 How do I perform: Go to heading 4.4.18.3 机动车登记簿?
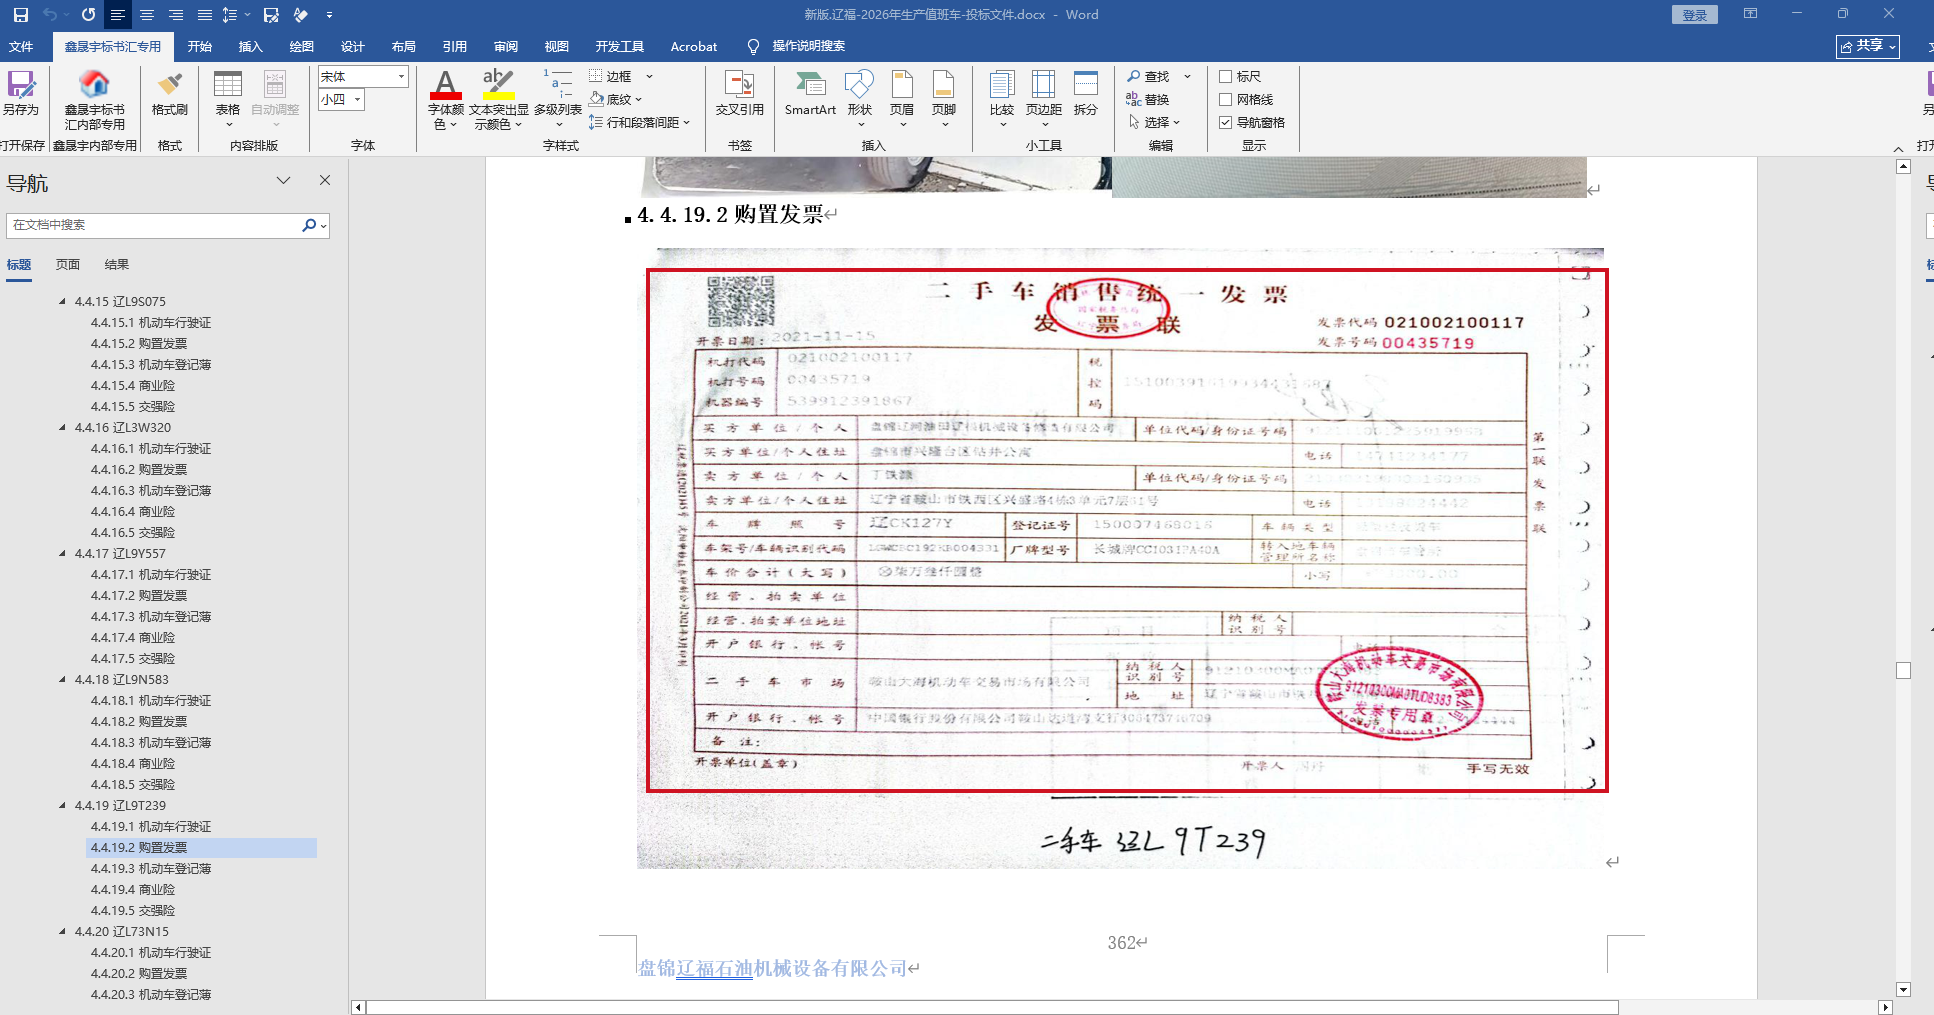(x=151, y=742)
